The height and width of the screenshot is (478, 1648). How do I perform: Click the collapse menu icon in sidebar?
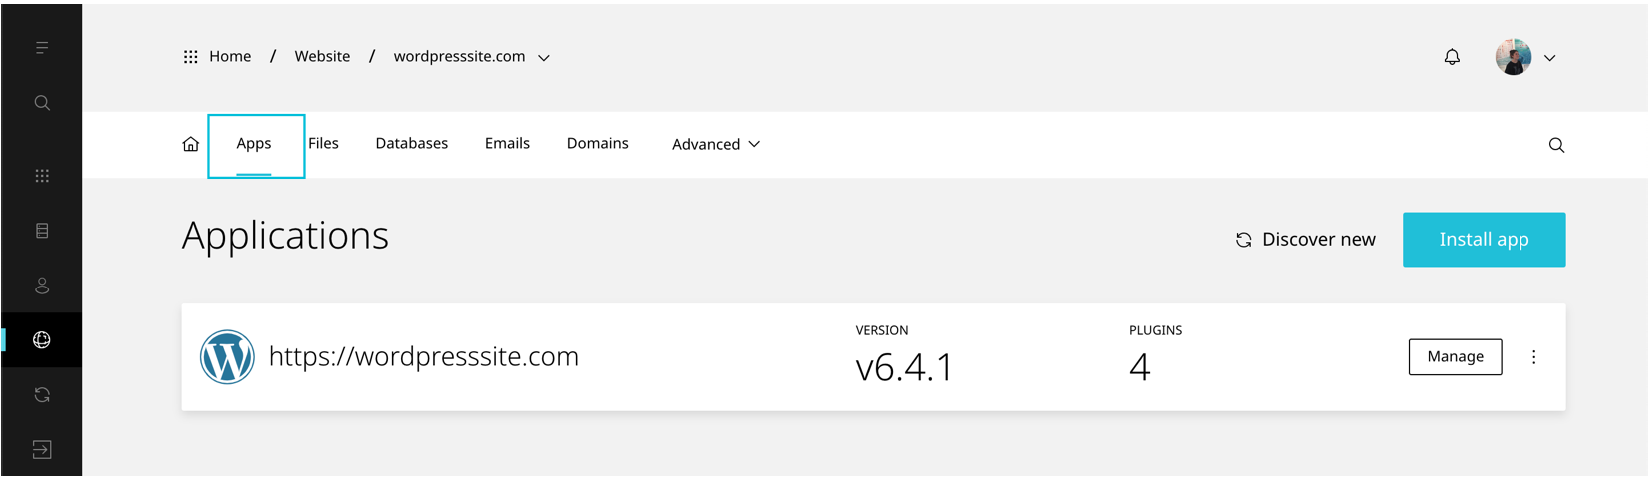tap(42, 48)
